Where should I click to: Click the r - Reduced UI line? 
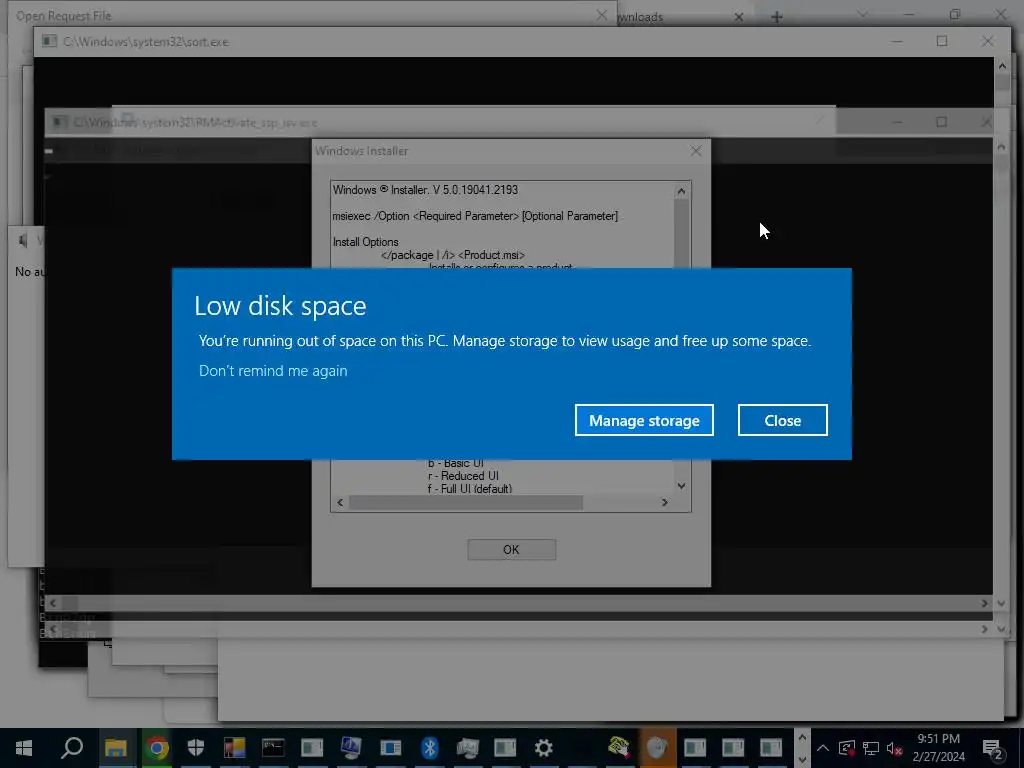coord(463,475)
